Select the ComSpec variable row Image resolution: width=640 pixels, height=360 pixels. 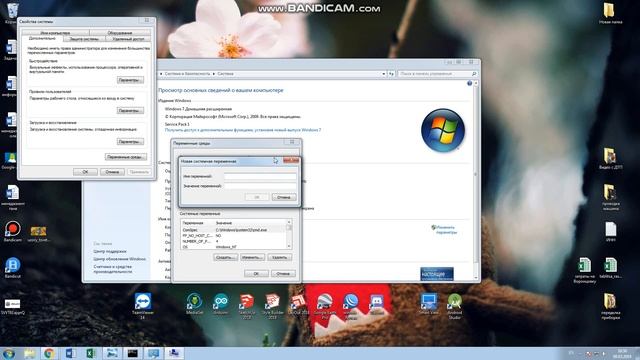pyautogui.click(x=234, y=230)
